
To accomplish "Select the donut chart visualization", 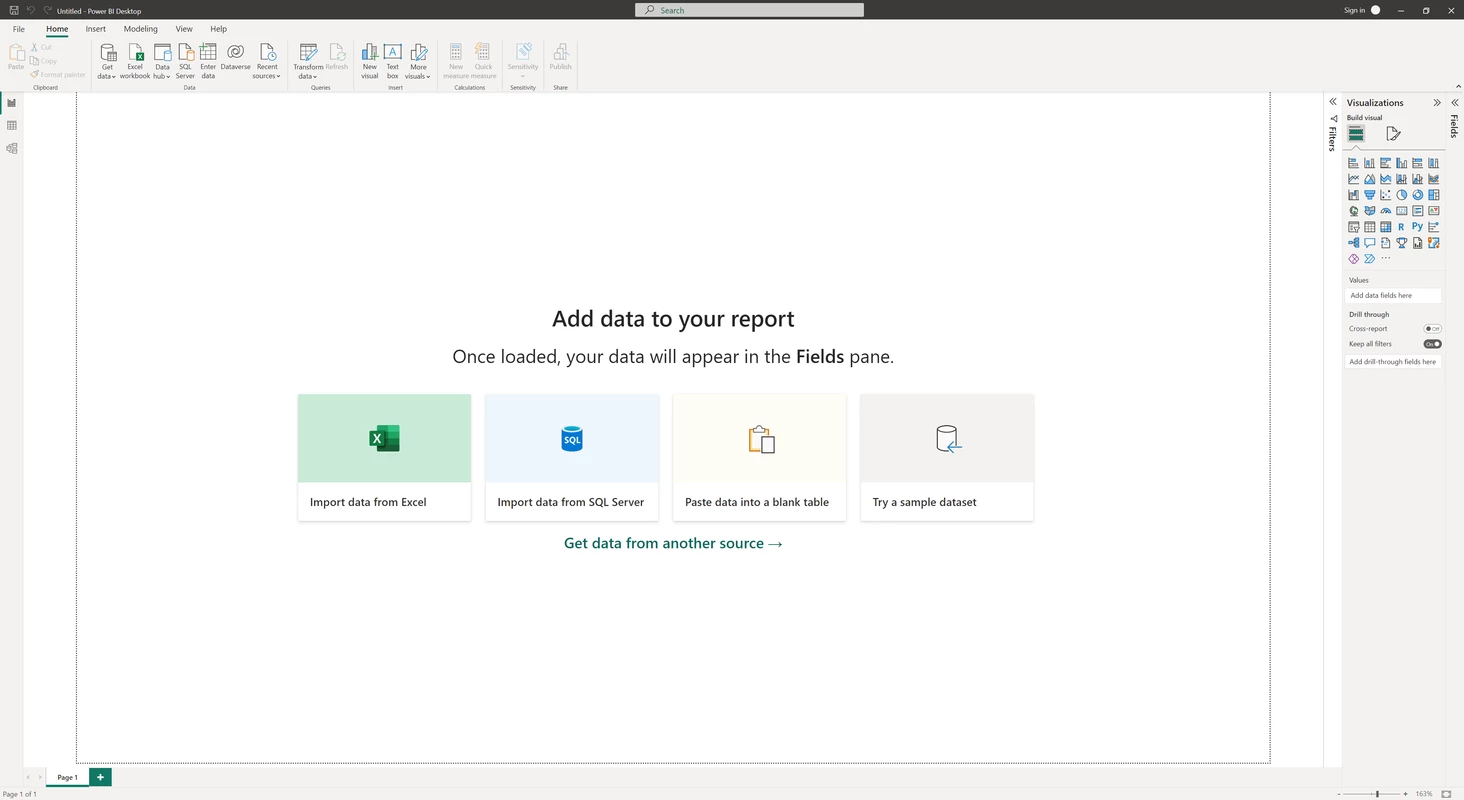I will click(1417, 195).
